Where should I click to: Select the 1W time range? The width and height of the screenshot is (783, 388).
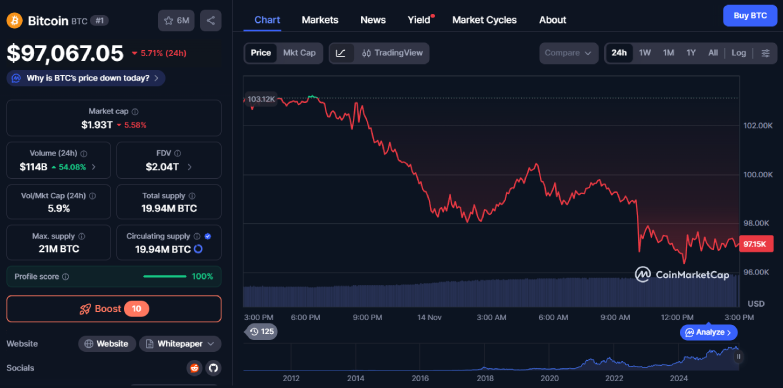pos(645,53)
